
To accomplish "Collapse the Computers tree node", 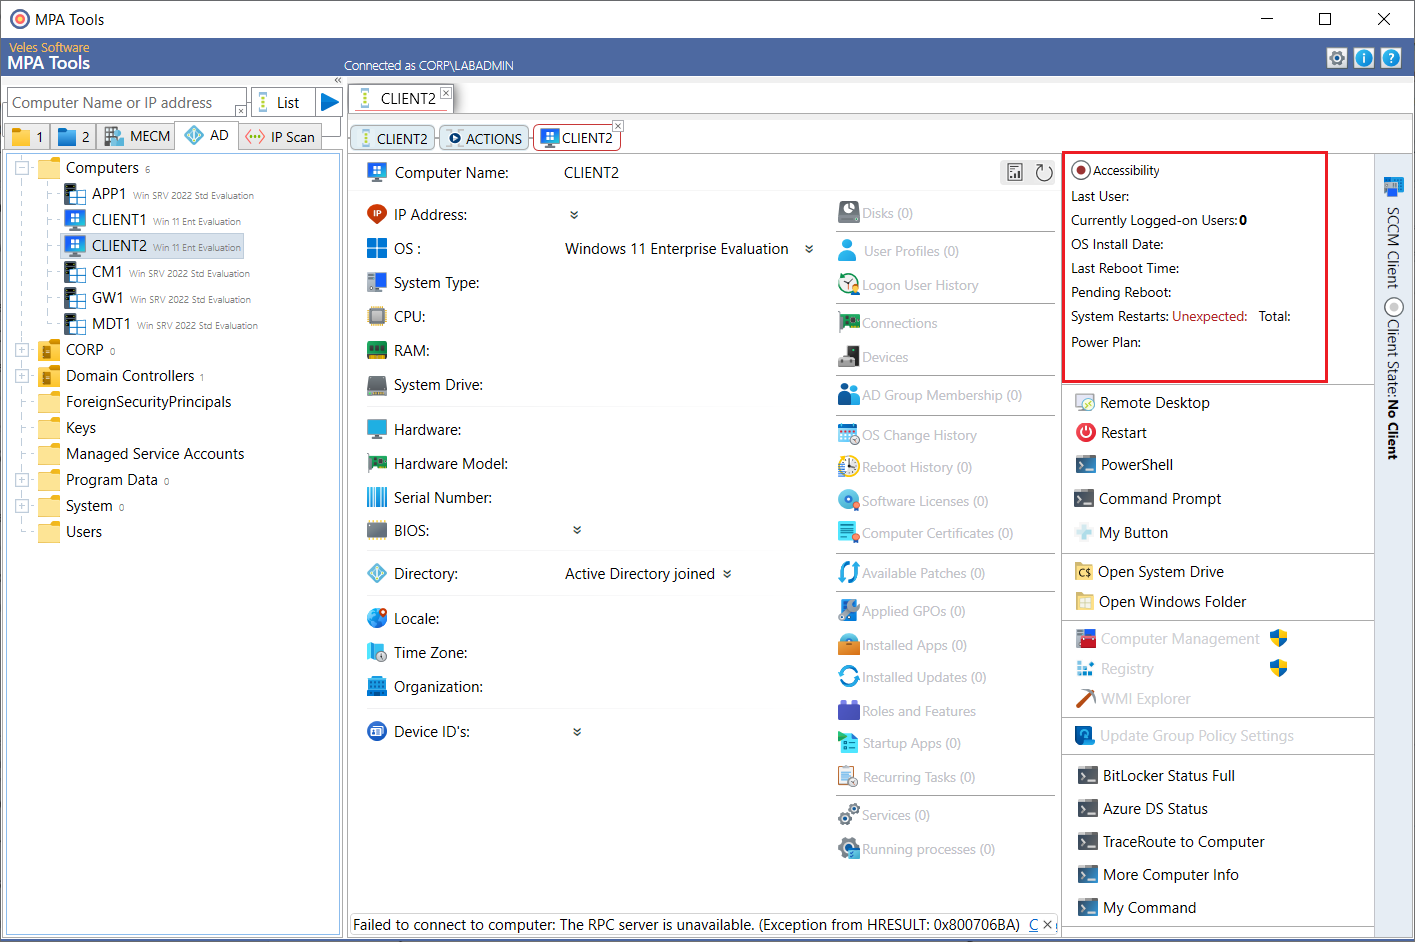I will tap(22, 168).
